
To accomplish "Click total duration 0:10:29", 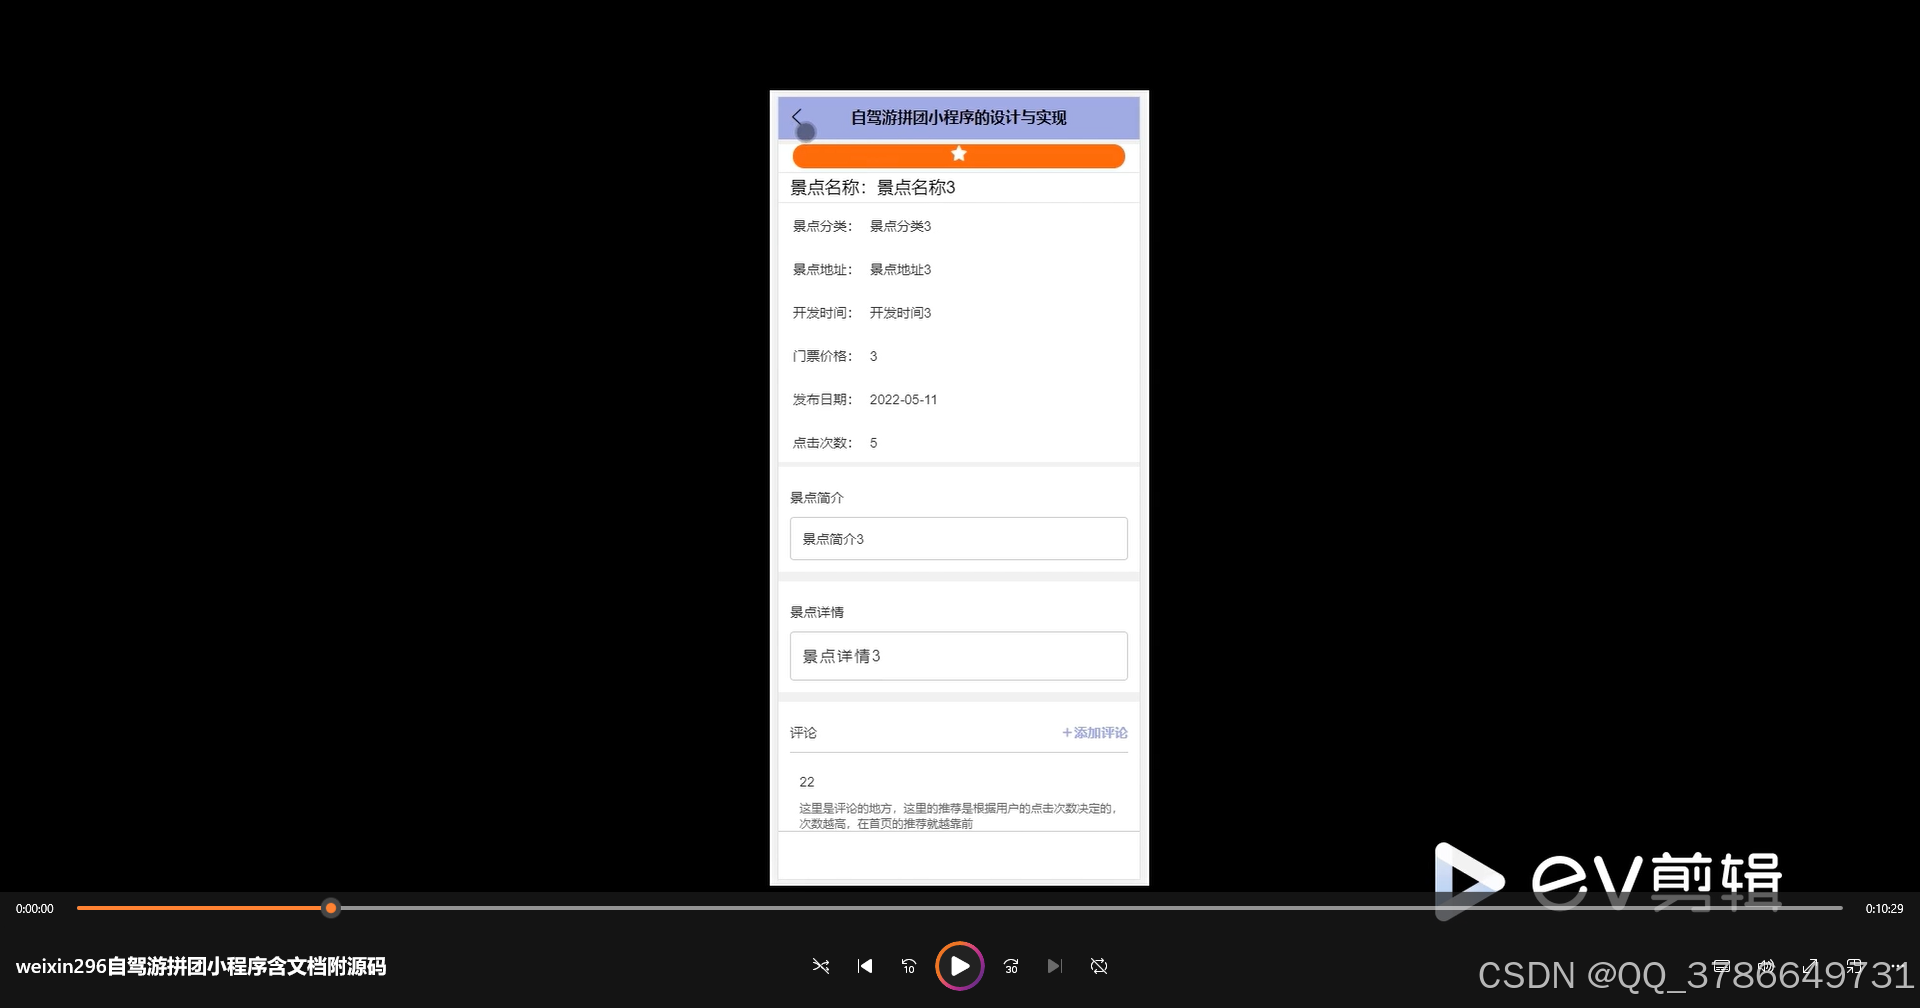I will (x=1884, y=909).
